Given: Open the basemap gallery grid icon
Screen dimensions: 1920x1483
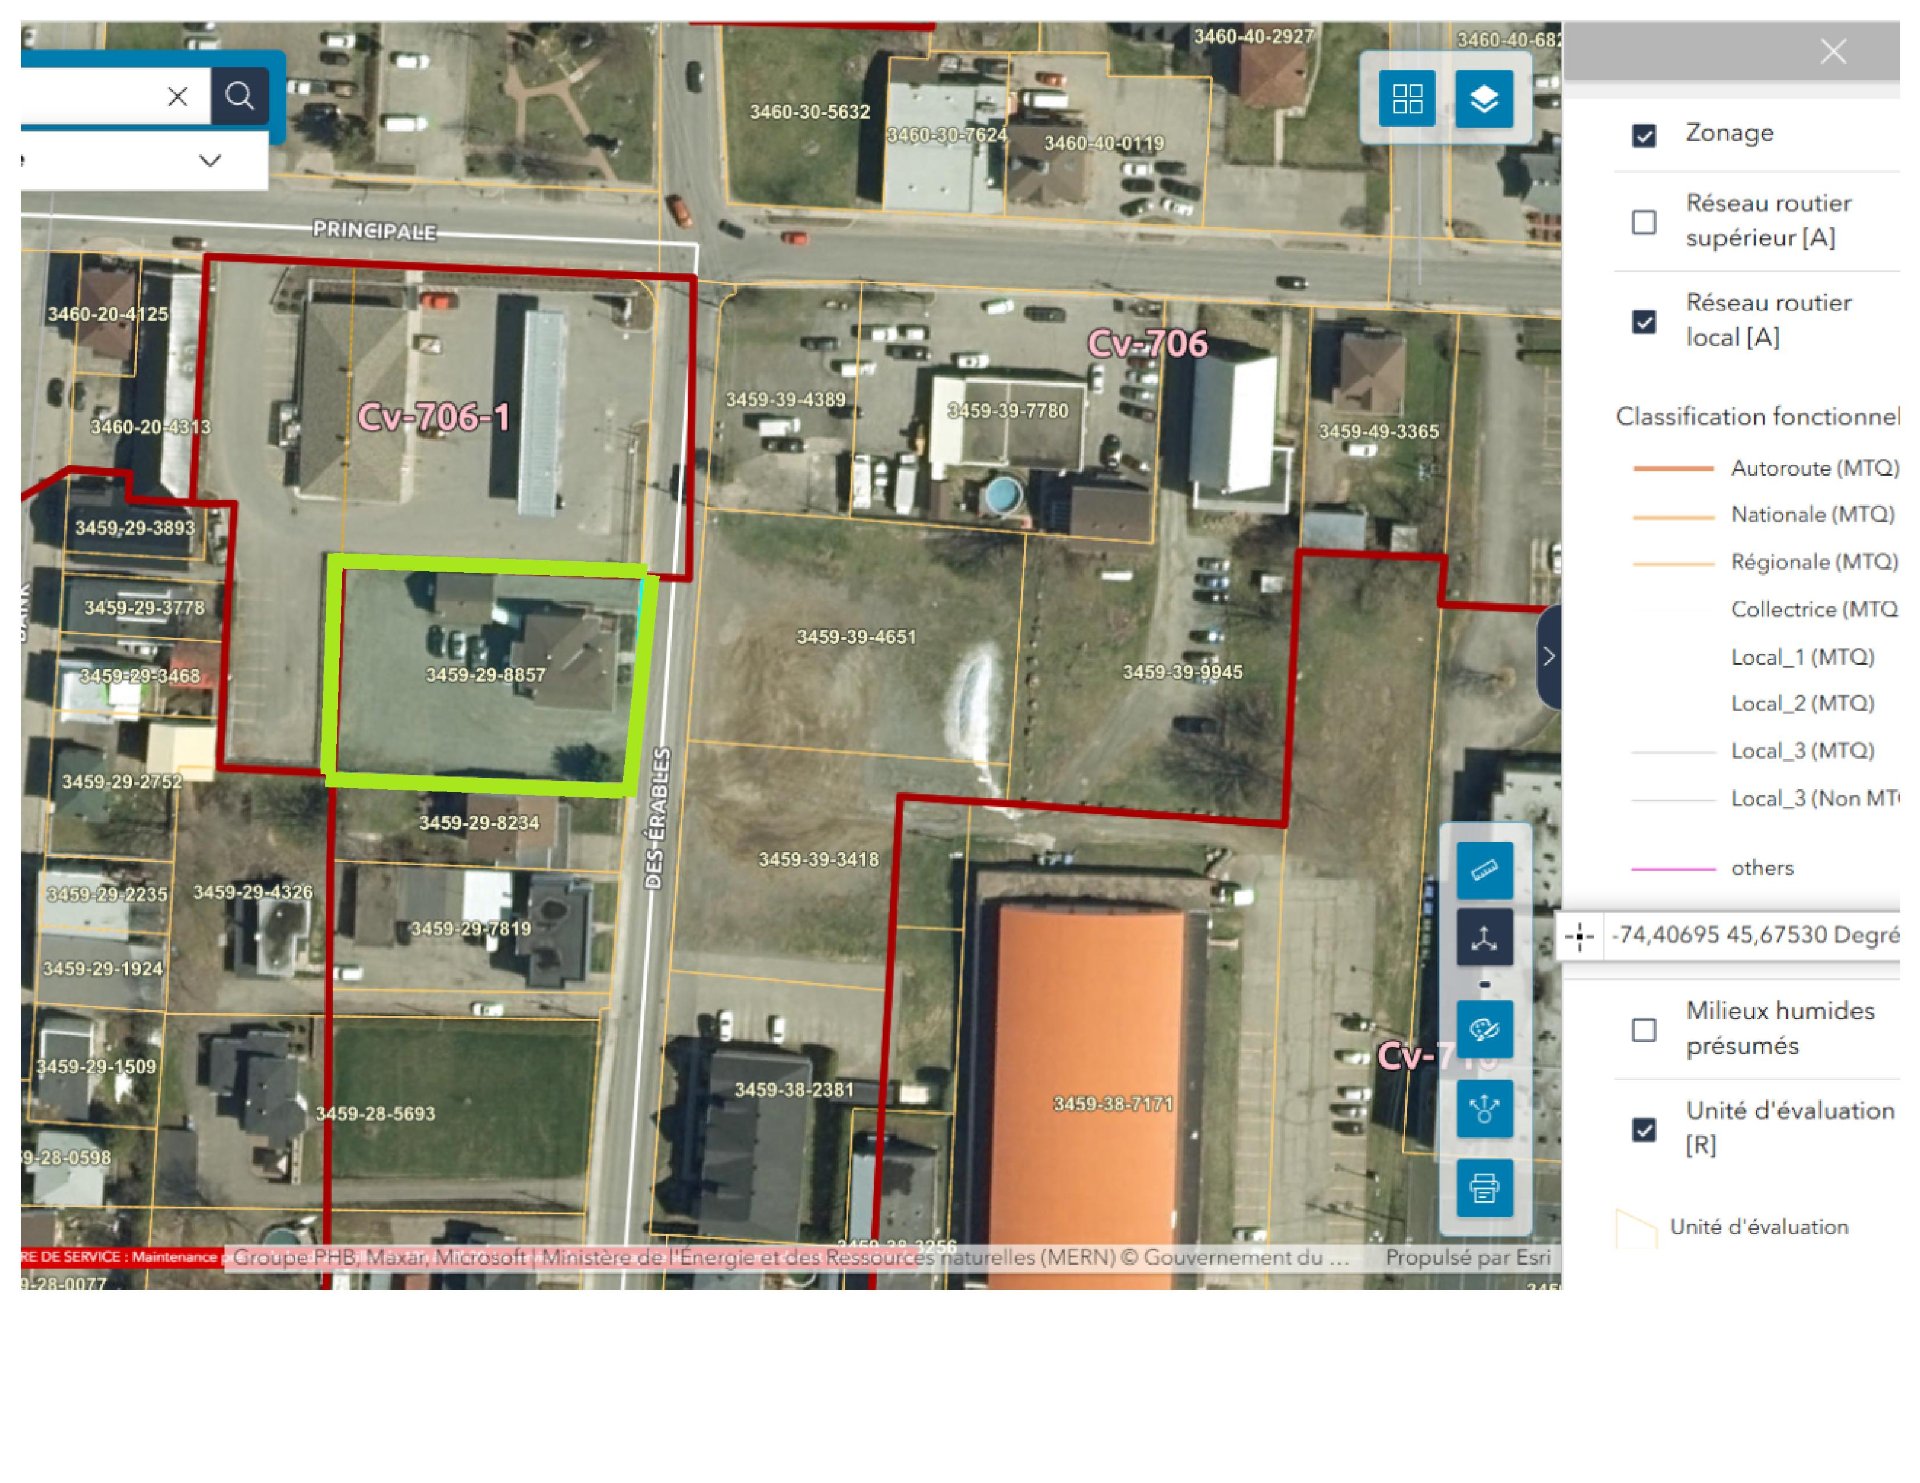Looking at the screenshot, I should pyautogui.click(x=1407, y=98).
